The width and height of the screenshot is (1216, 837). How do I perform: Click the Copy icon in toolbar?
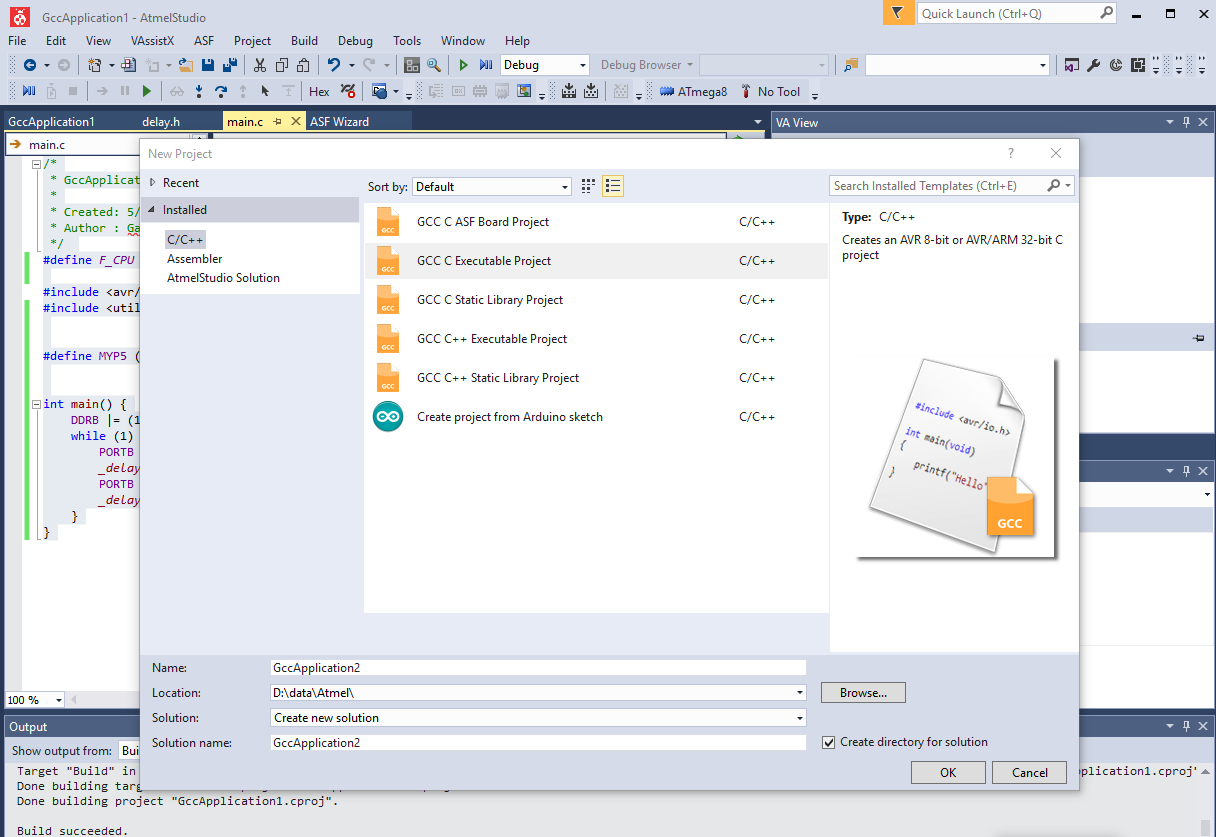coord(281,65)
